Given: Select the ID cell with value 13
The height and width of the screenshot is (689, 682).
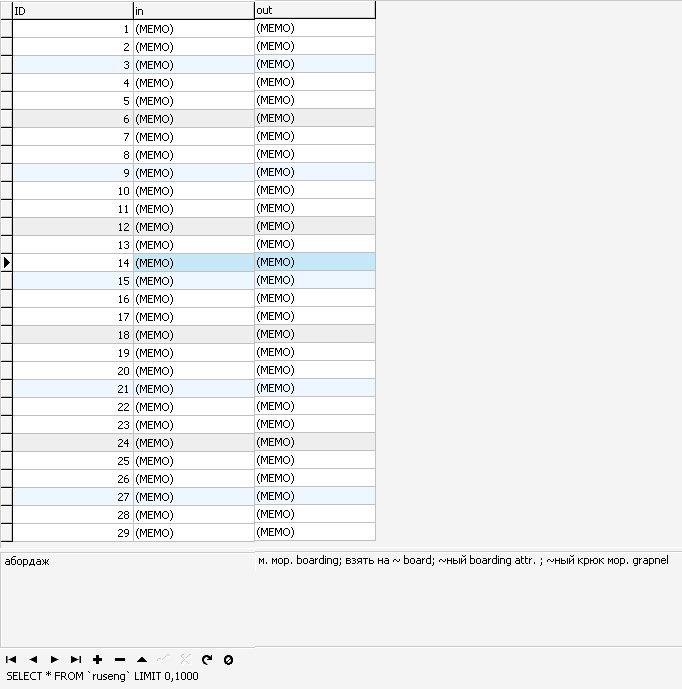Looking at the screenshot, I should coord(73,245).
